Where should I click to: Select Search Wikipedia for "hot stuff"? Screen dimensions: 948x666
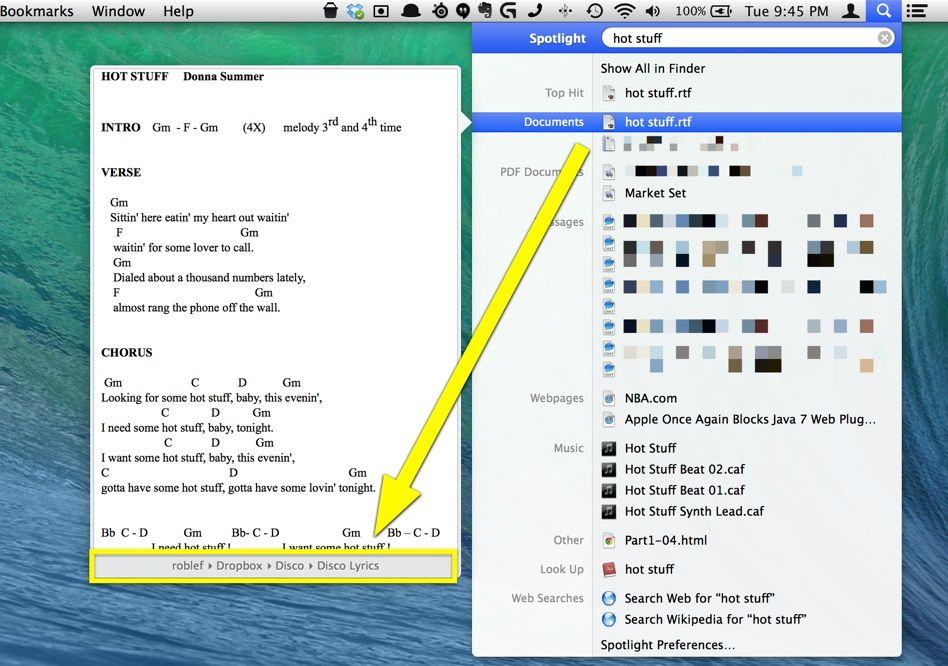click(x=701, y=619)
